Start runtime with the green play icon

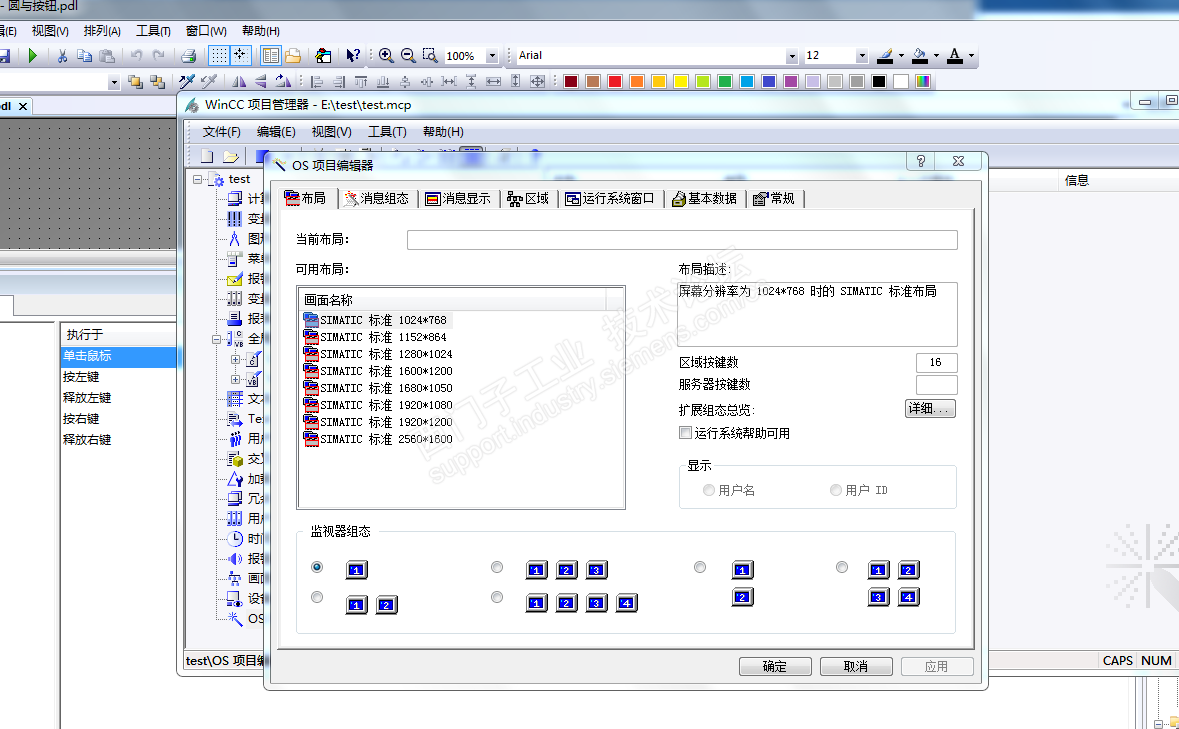coord(32,56)
